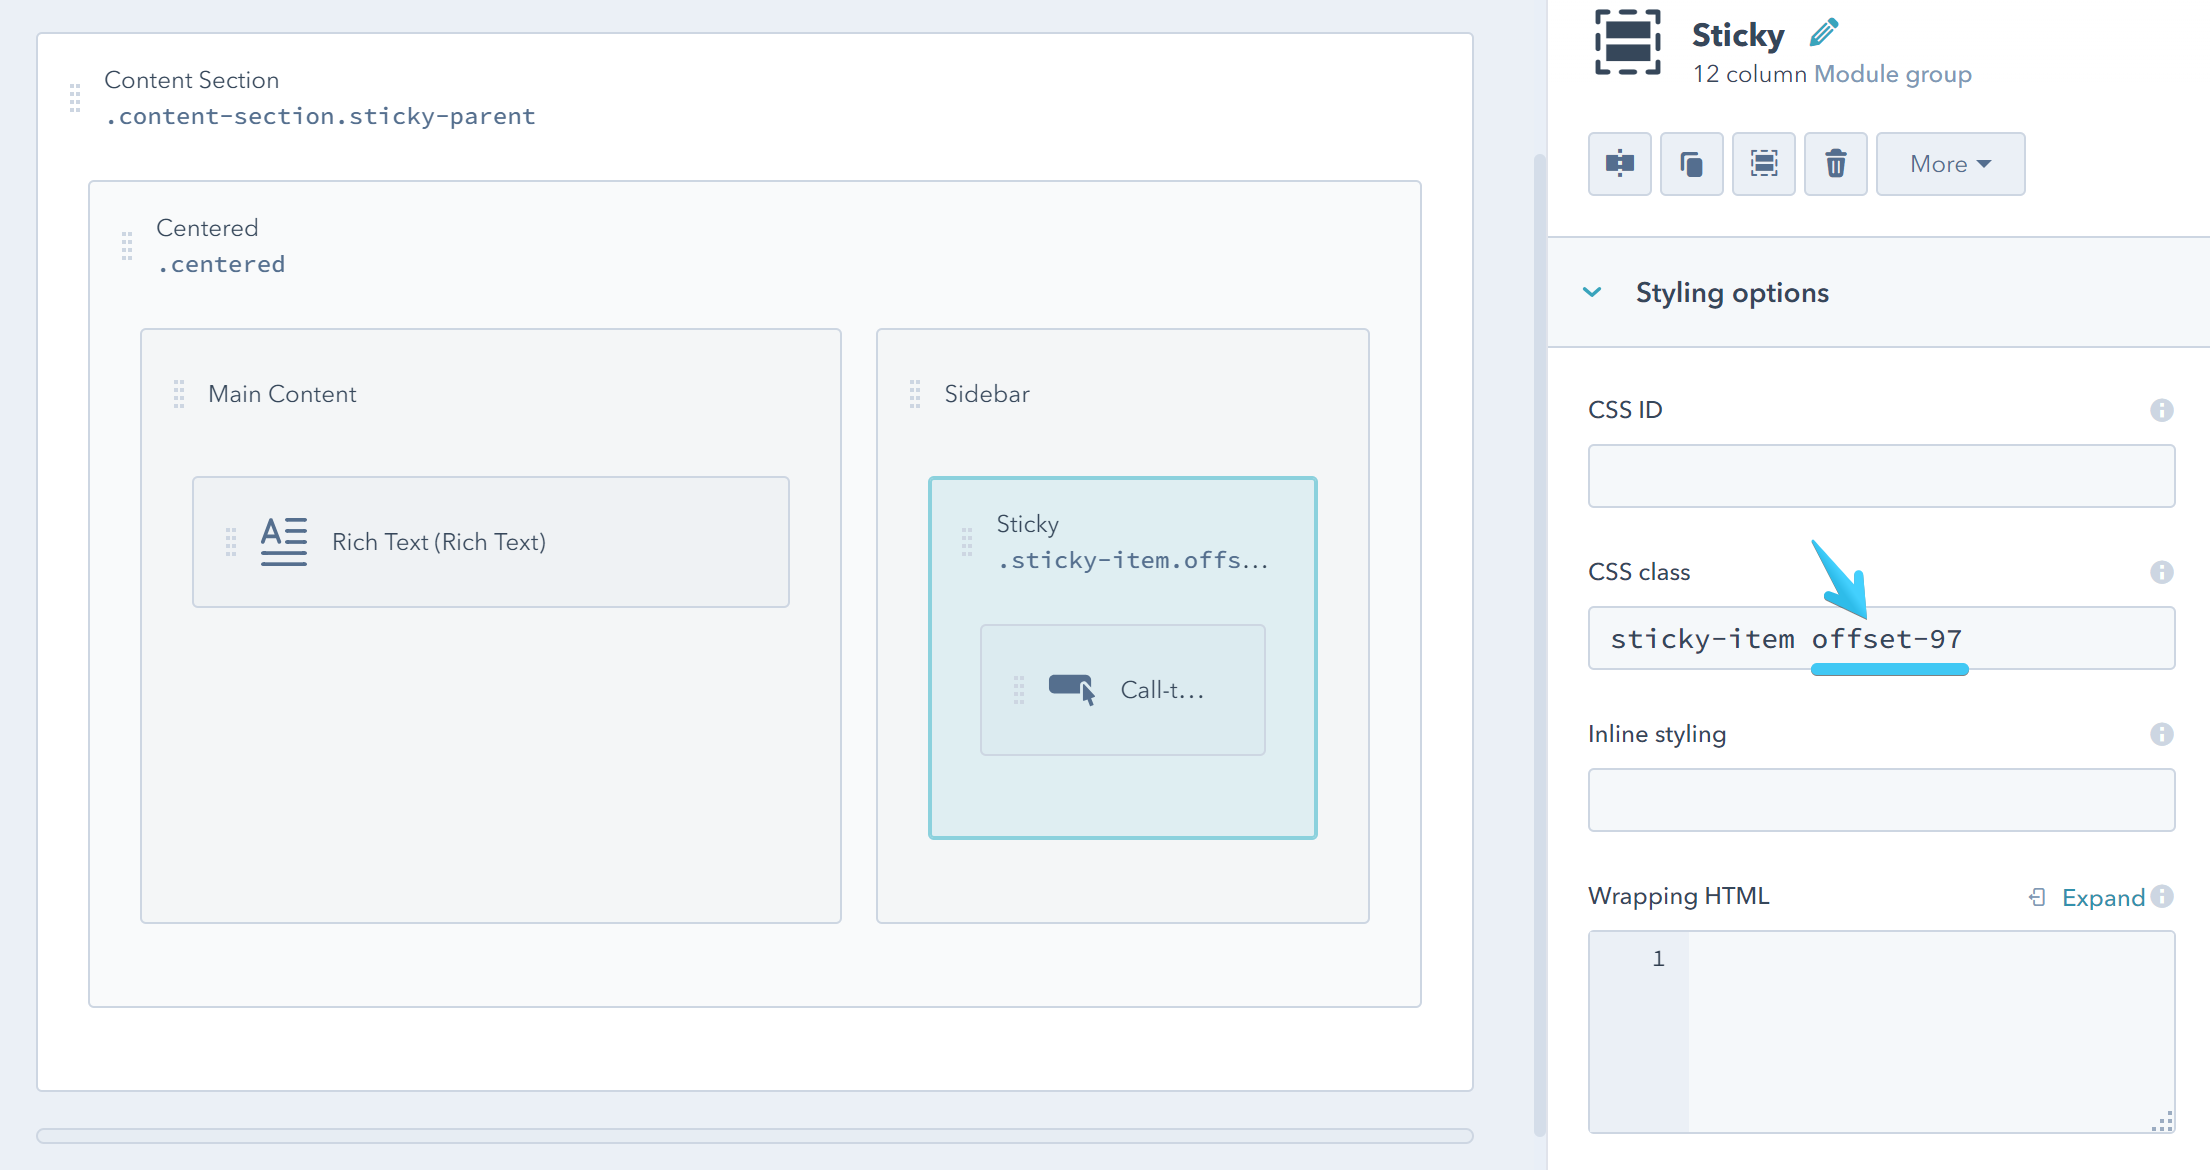The height and width of the screenshot is (1170, 2210).
Task: Click the Sidebar group drag handle
Action: 914,394
